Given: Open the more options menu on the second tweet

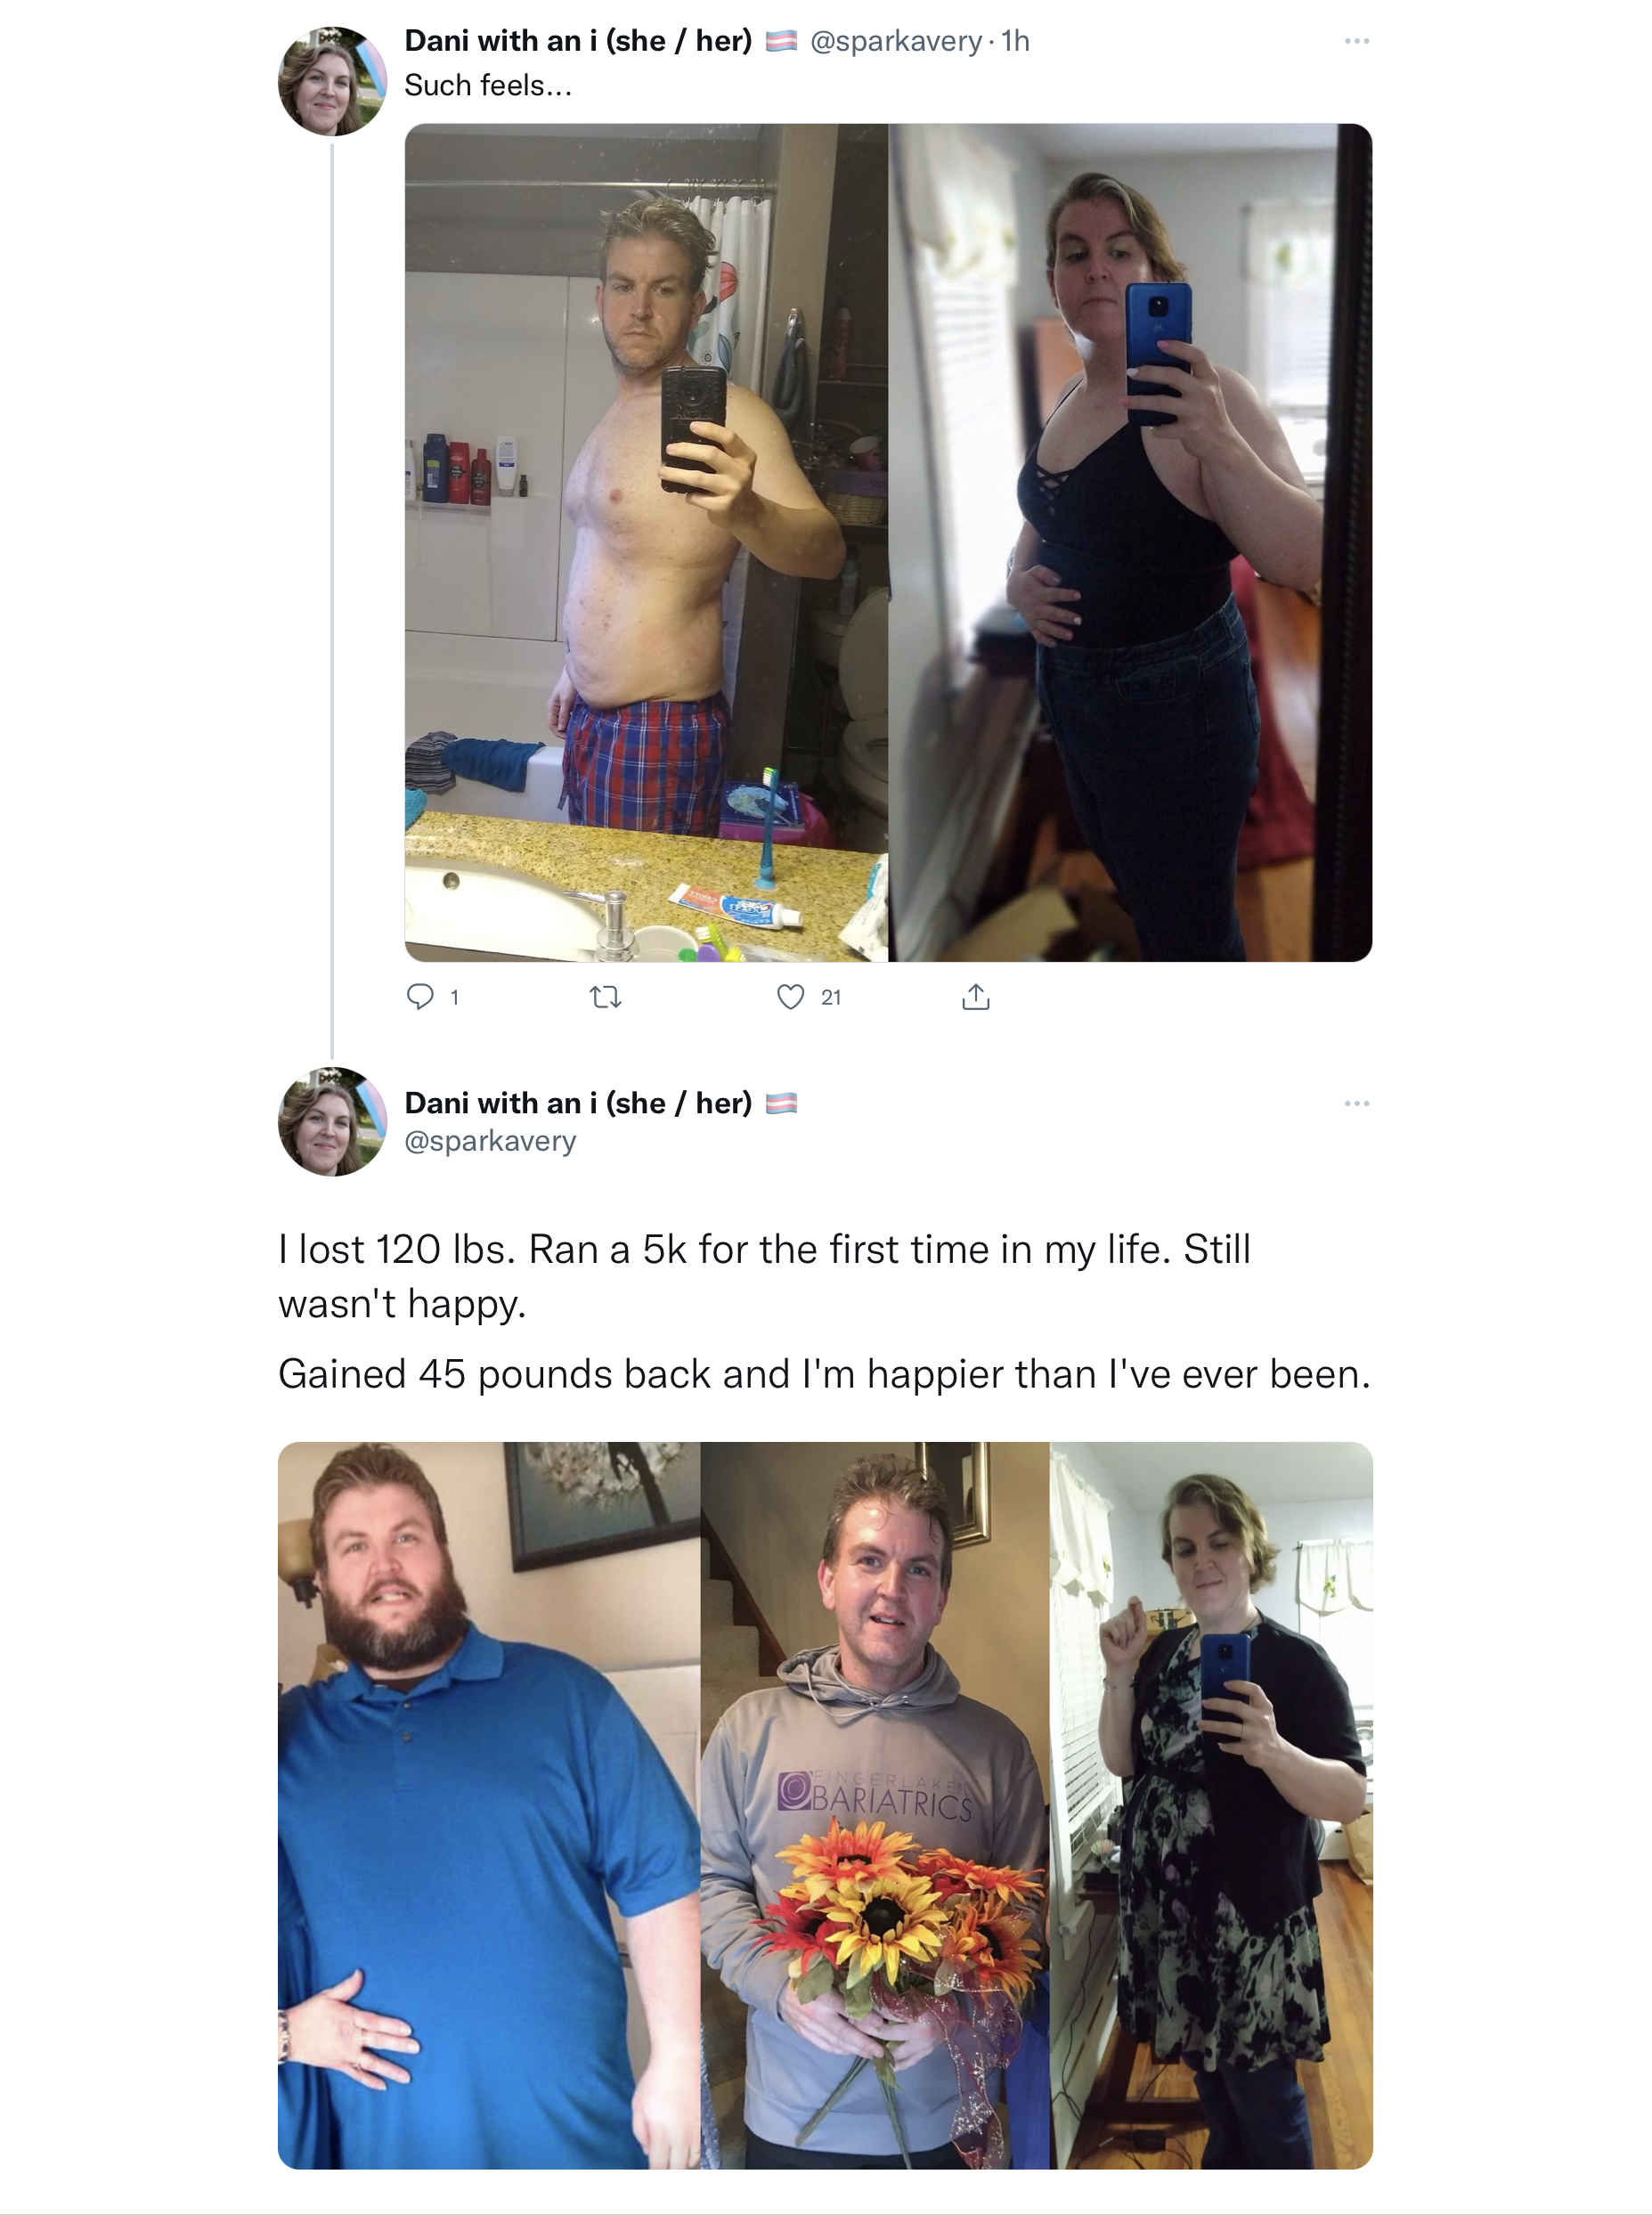Looking at the screenshot, I should 1357,1103.
